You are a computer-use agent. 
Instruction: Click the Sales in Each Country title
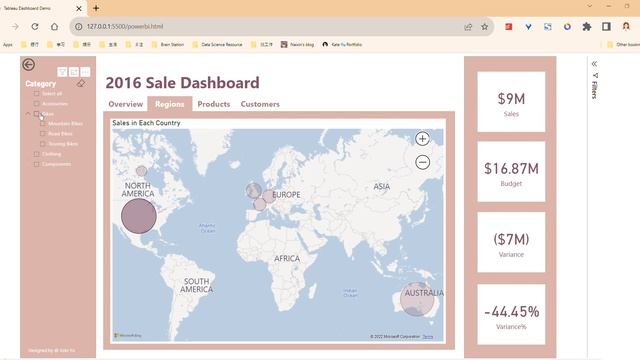pos(146,123)
